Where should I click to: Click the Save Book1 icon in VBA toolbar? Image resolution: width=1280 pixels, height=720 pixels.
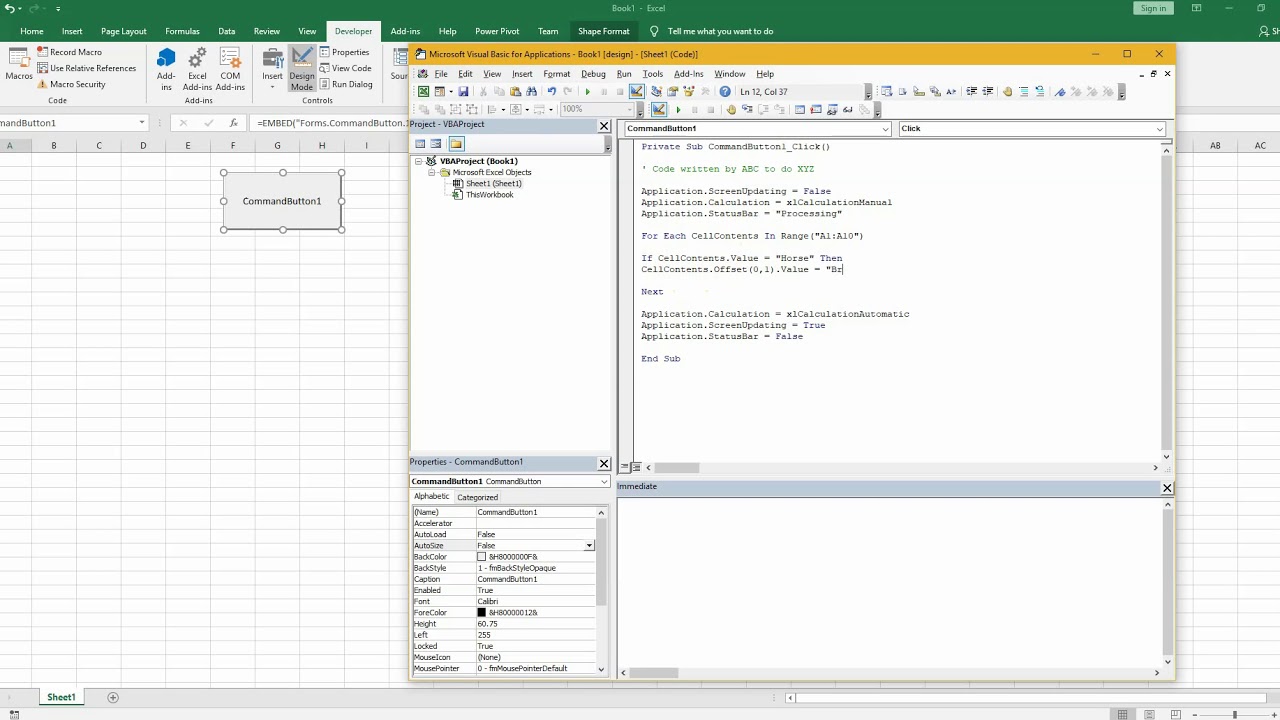tap(464, 91)
